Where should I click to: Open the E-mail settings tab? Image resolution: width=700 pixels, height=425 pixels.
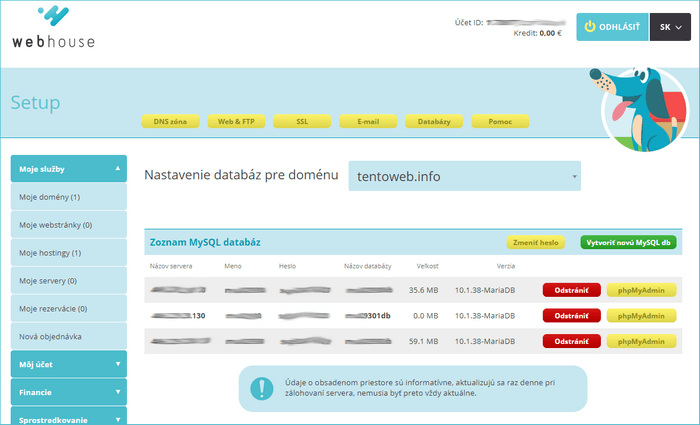point(368,122)
